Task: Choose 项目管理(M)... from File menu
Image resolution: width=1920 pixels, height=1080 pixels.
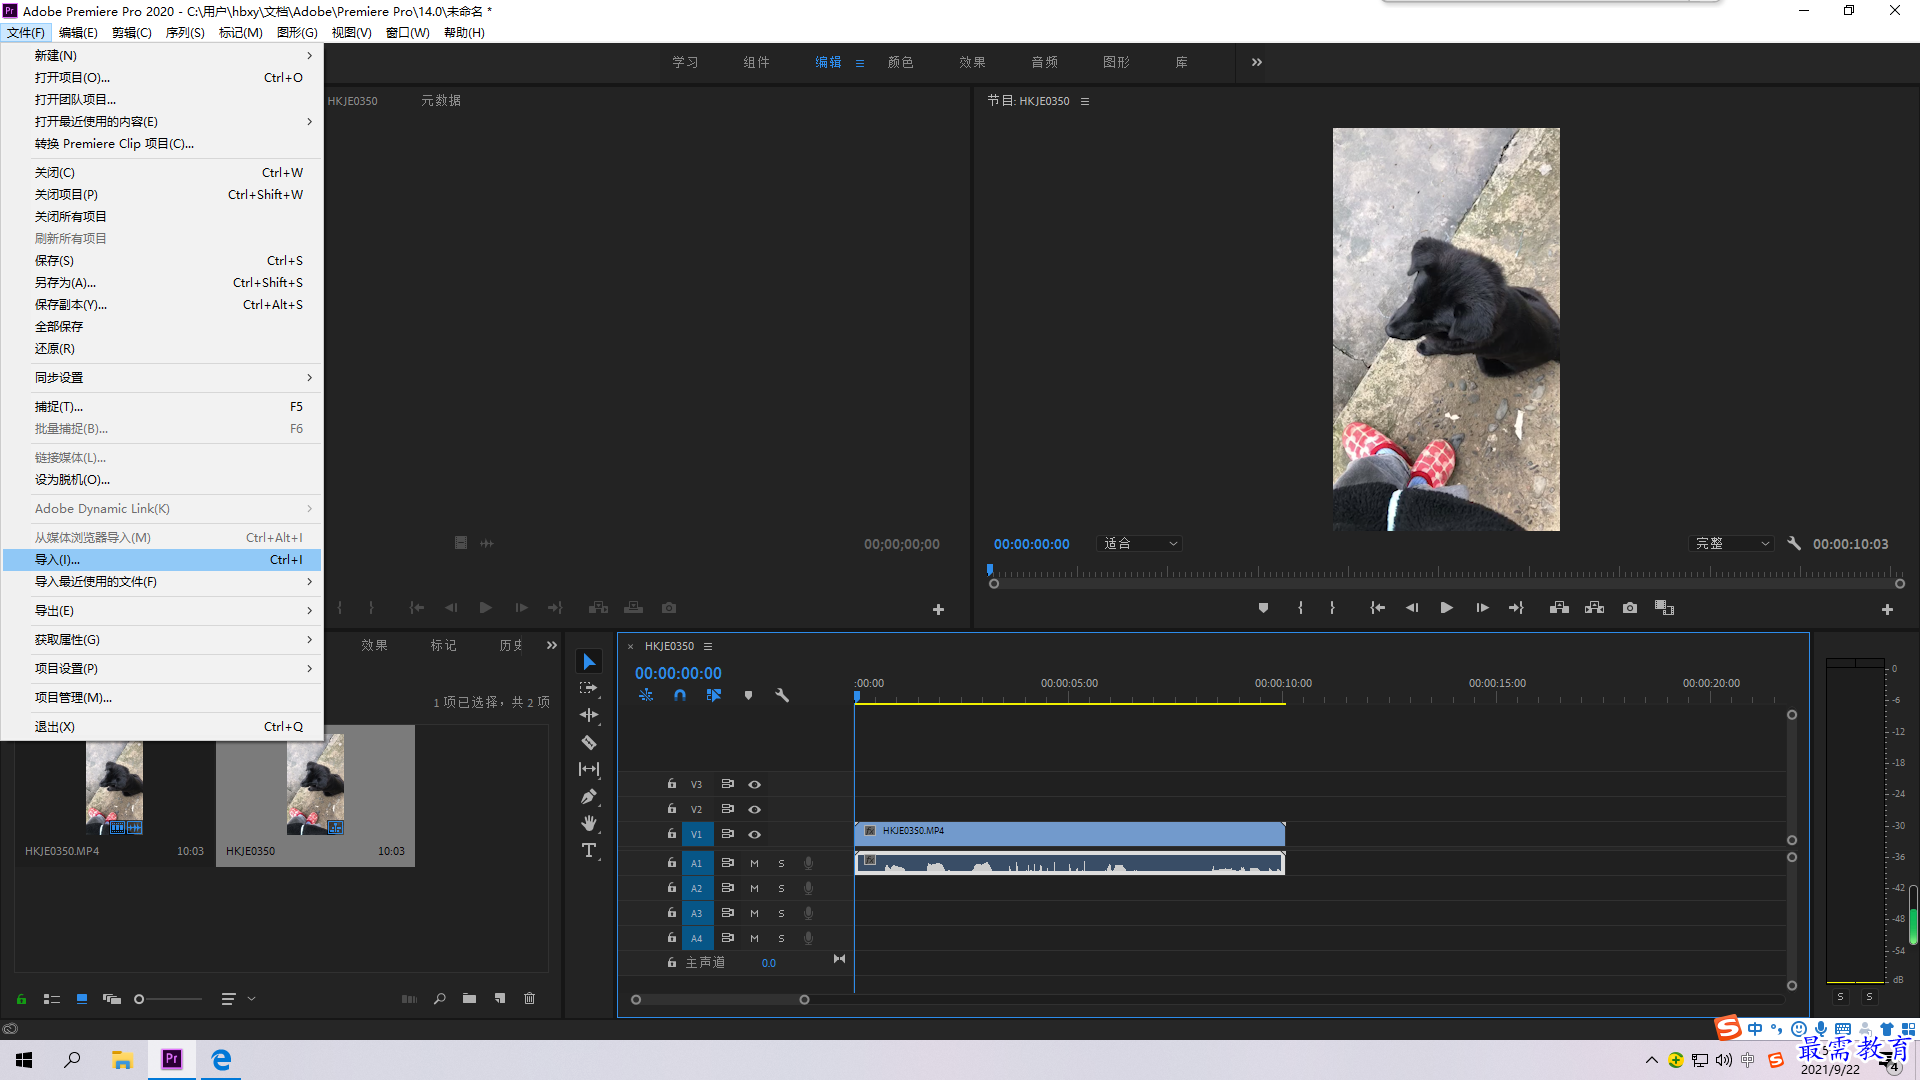Action: tap(162, 697)
